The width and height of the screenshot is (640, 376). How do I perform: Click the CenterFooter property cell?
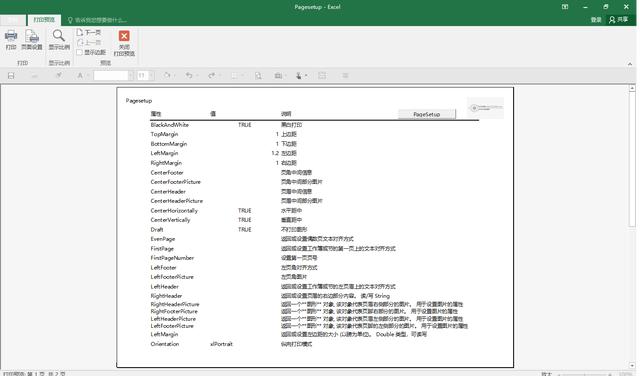[x=167, y=172]
